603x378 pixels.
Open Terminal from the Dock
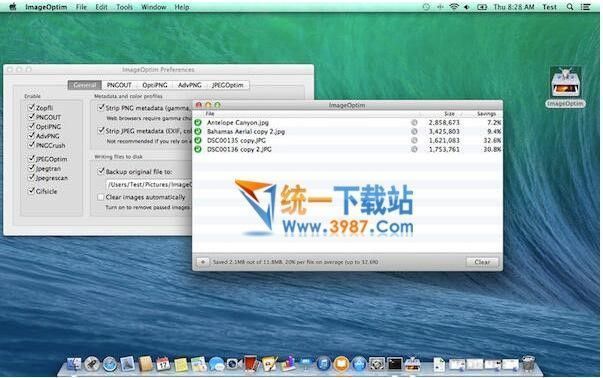click(395, 364)
